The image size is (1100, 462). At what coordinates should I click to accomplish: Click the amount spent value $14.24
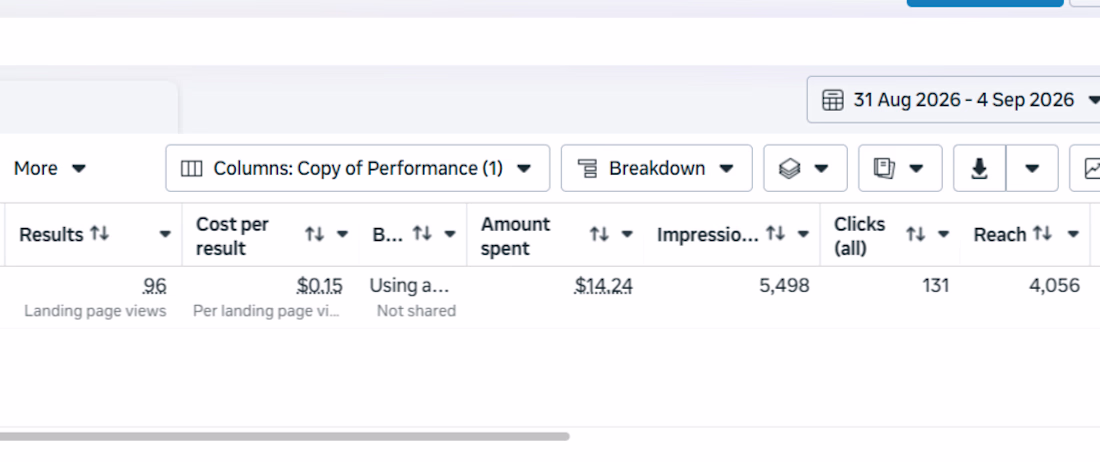click(x=603, y=285)
